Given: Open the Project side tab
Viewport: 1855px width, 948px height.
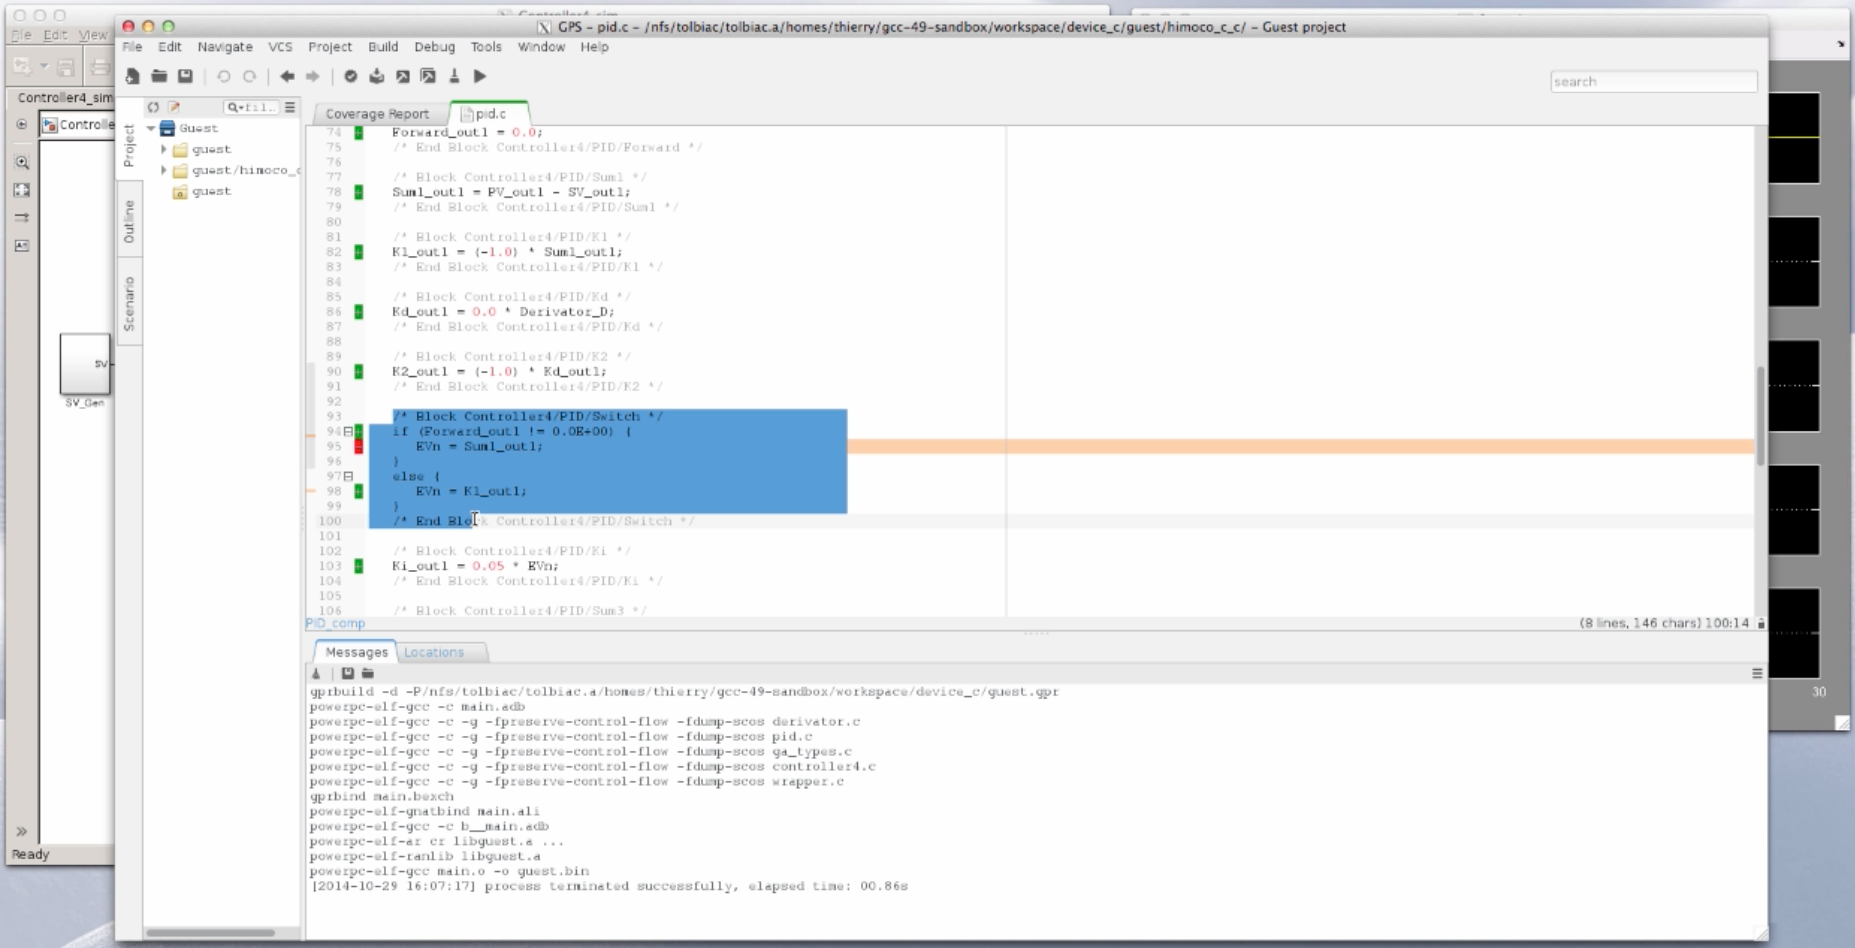Looking at the screenshot, I should pos(129,146).
